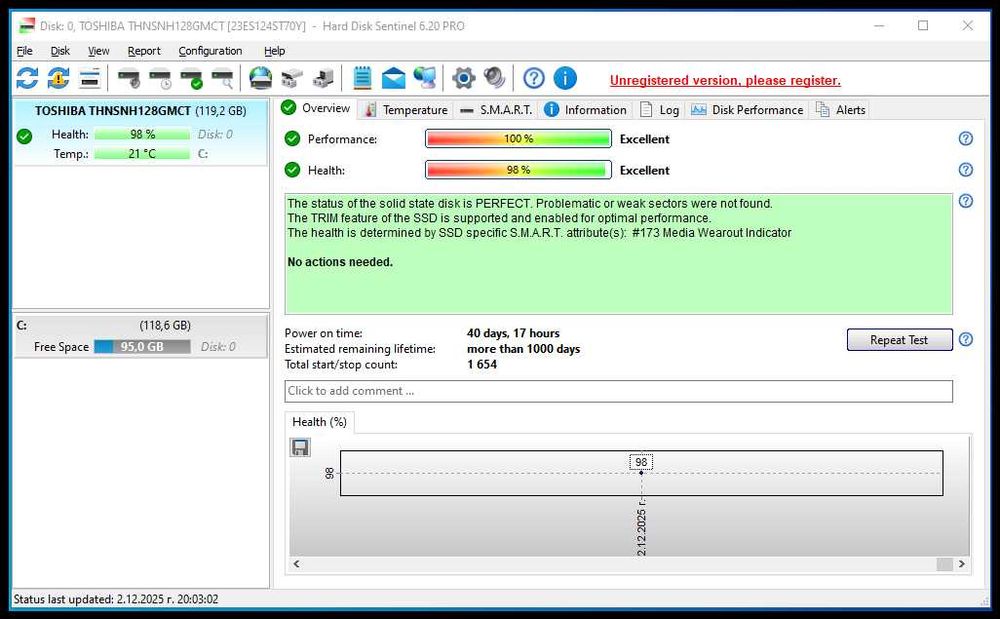Click the save floppy icon above health graph

tap(300, 448)
